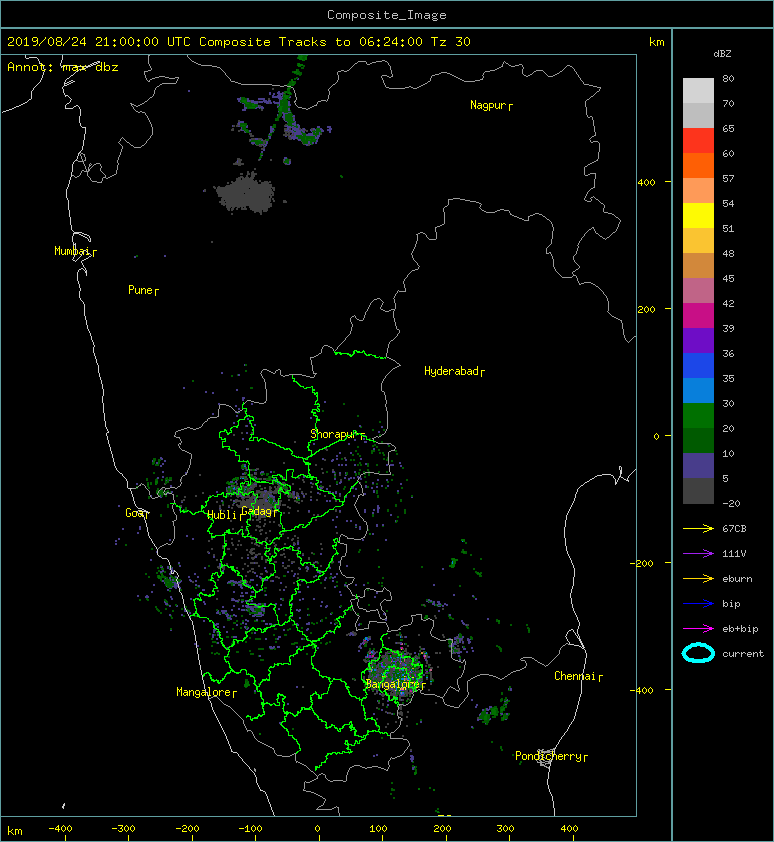Click the gray radar echo patch south of Nagpur latitude

[246, 193]
